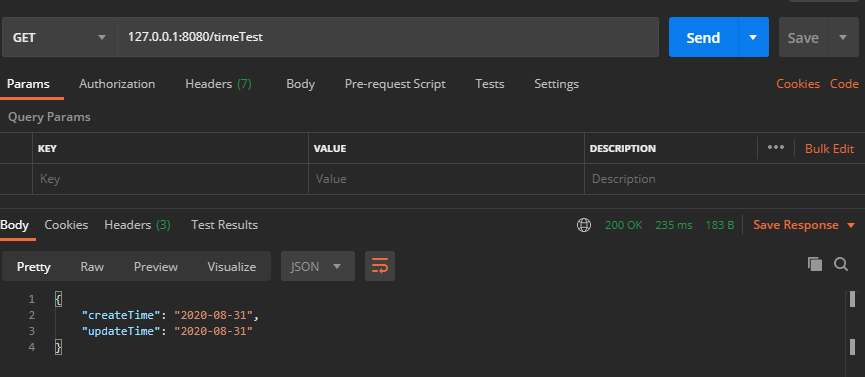
Task: Click the globe network information icon
Action: pos(584,225)
